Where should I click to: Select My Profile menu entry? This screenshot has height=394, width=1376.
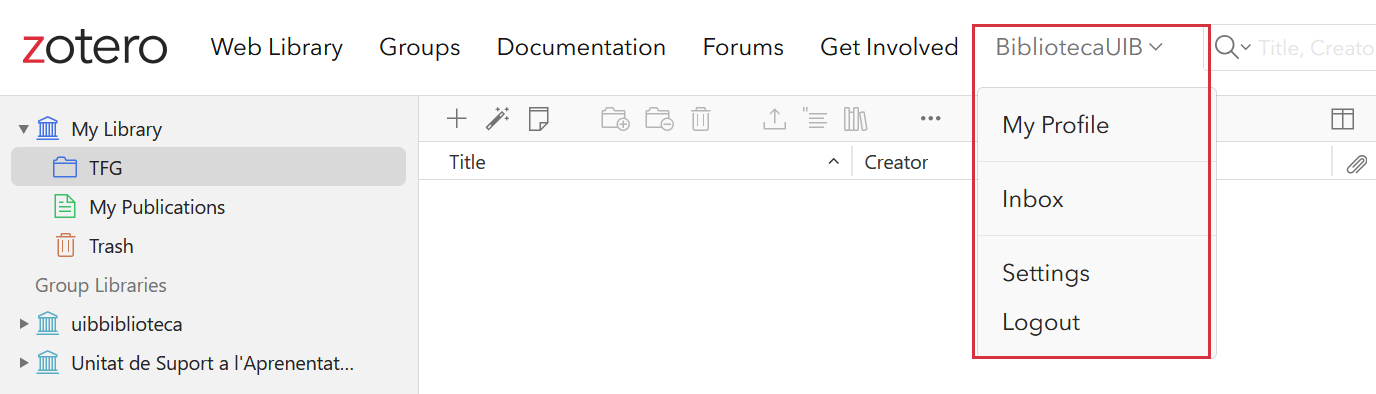[1096, 125]
